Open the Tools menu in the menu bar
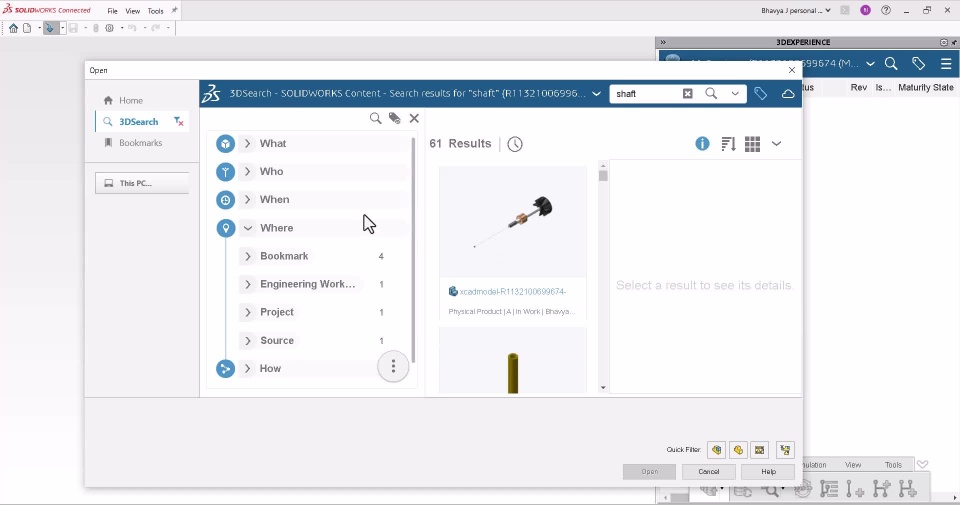The image size is (960, 505). (156, 11)
